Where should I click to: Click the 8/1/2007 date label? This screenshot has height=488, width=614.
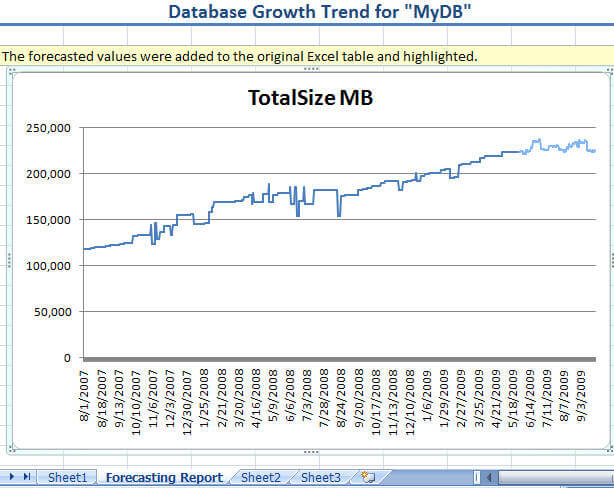pos(84,396)
